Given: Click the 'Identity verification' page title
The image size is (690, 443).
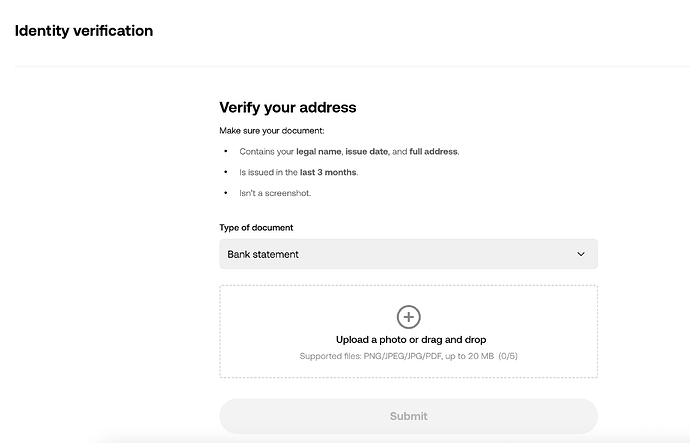Looking at the screenshot, I should click(84, 31).
